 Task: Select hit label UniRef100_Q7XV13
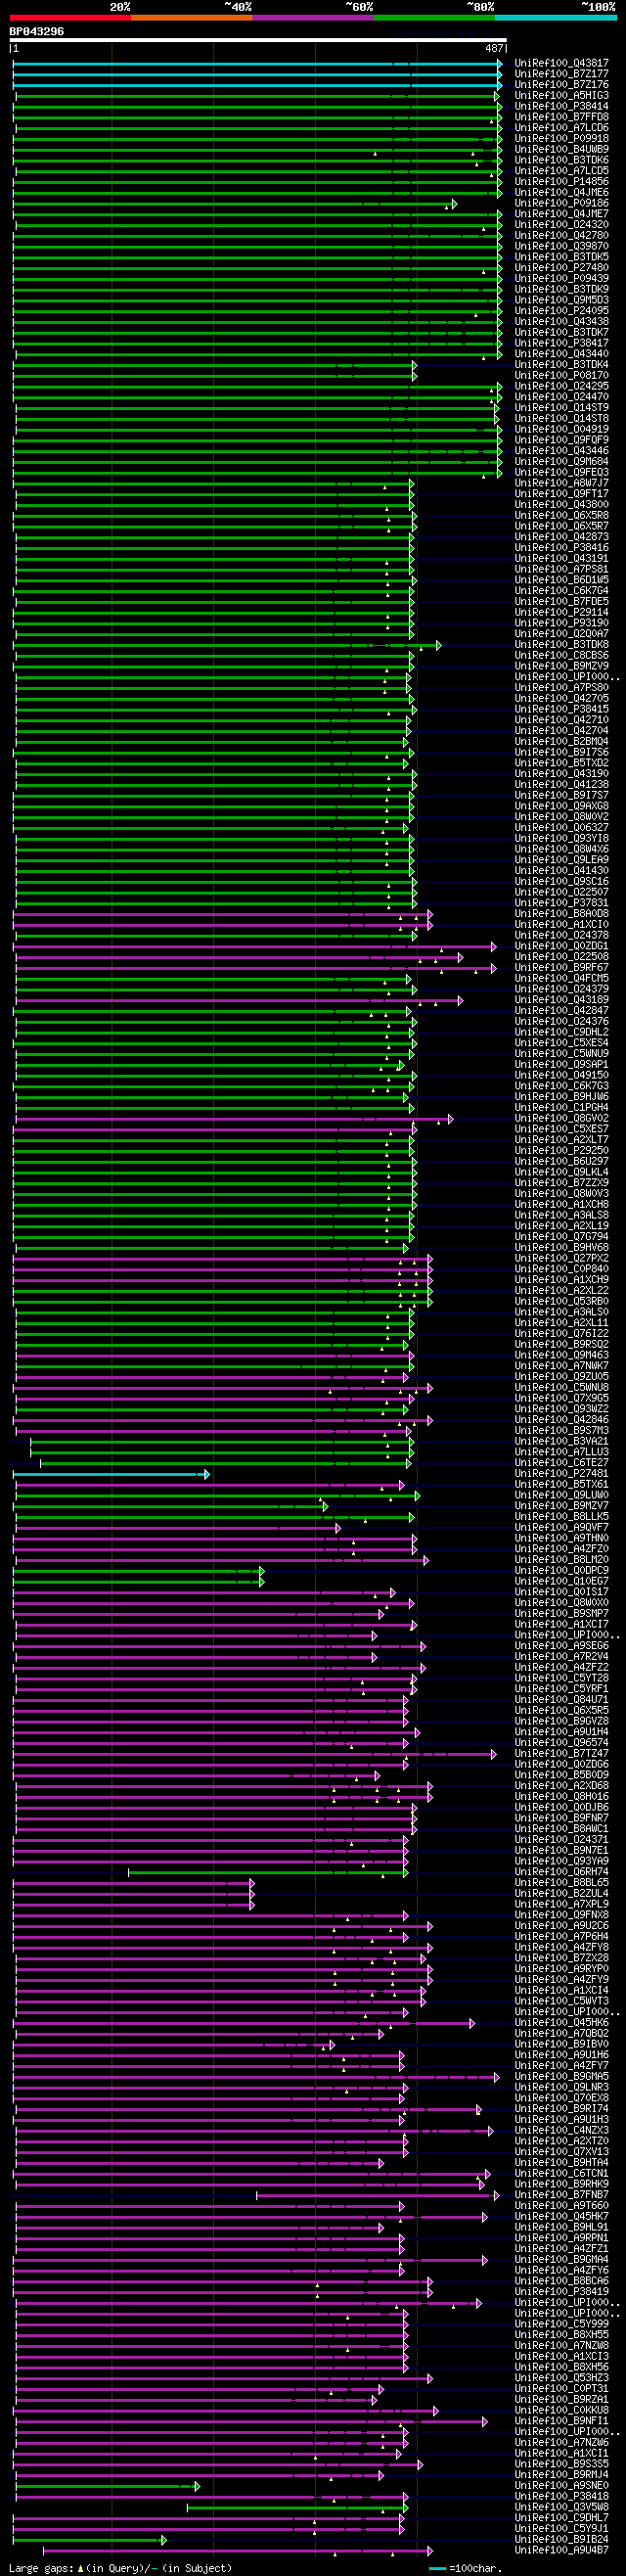pyautogui.click(x=562, y=2152)
